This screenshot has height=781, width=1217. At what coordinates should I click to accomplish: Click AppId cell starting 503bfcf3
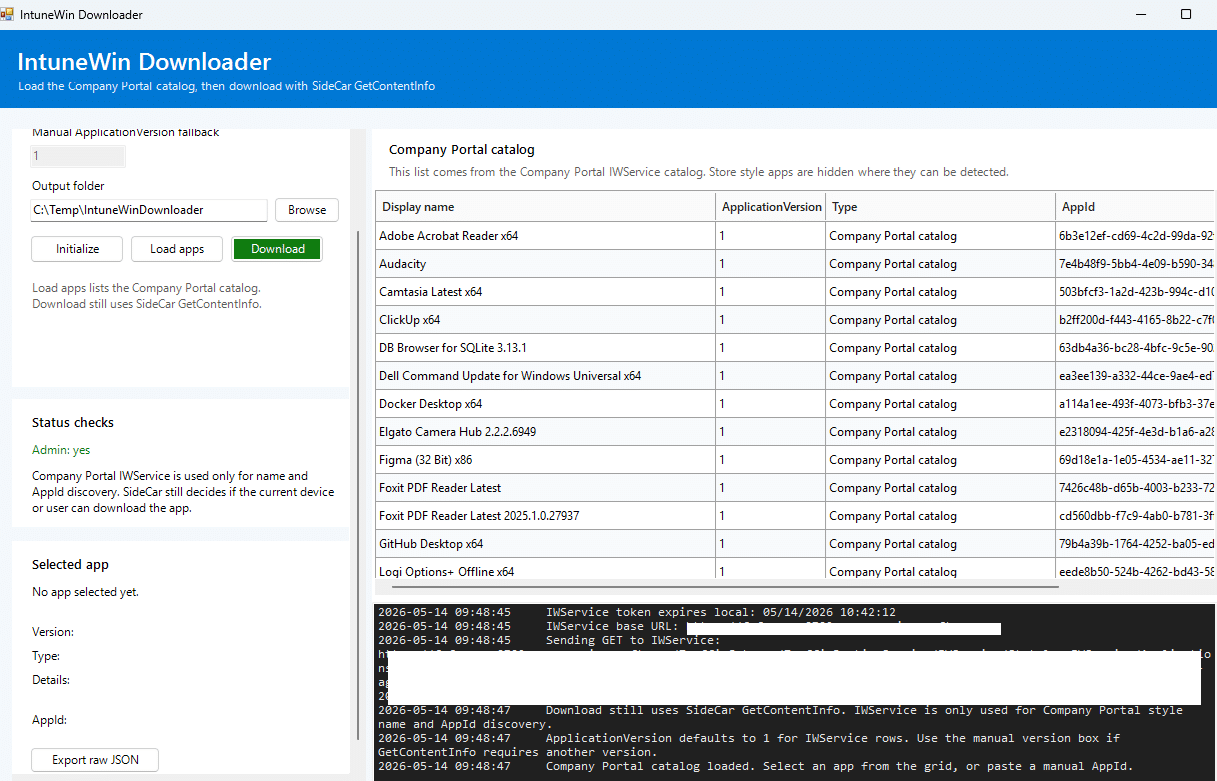click(x=1136, y=292)
